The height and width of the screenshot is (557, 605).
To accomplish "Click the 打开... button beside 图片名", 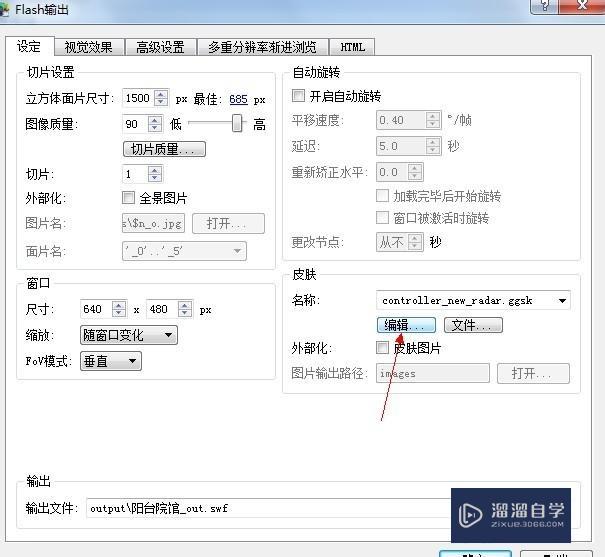I will 228,223.
